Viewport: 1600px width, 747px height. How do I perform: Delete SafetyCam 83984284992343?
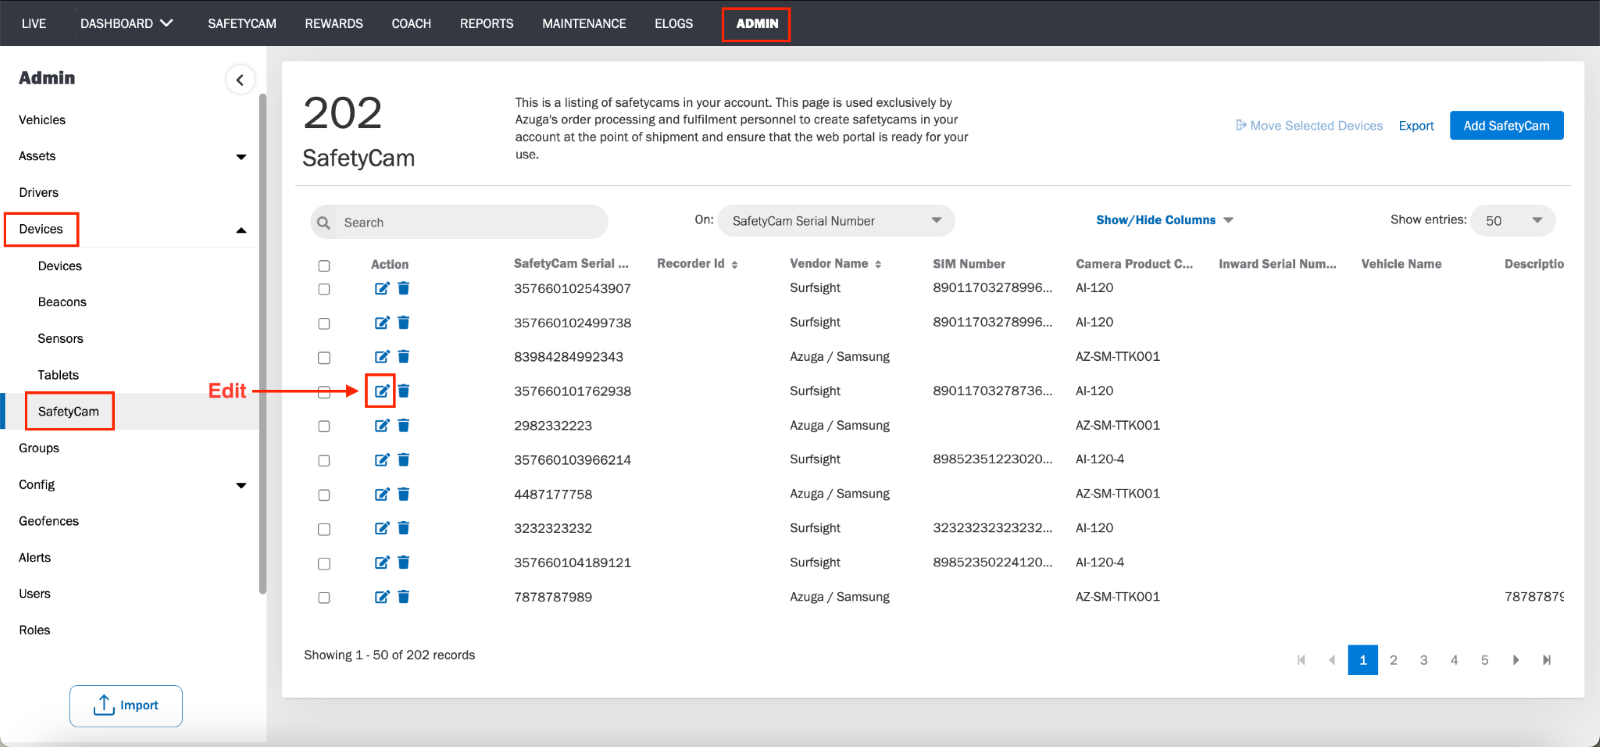click(404, 357)
